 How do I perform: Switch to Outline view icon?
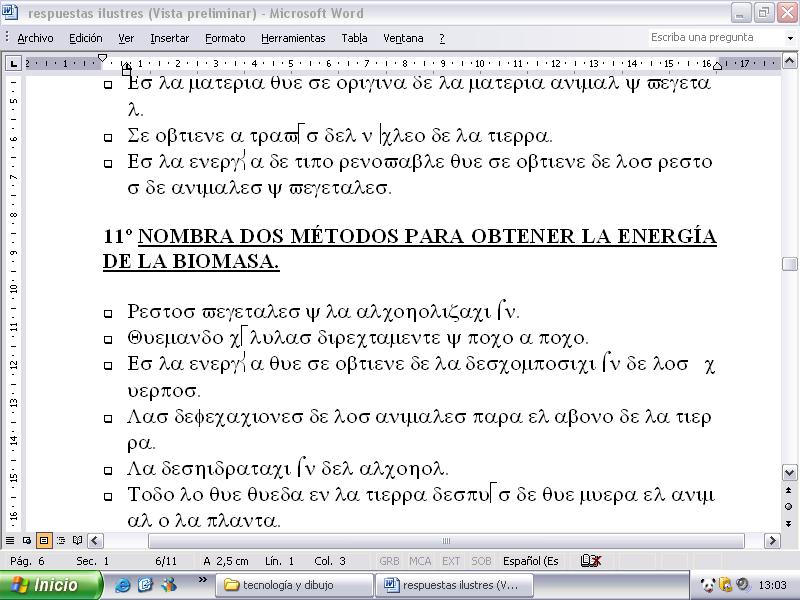pos(61,540)
